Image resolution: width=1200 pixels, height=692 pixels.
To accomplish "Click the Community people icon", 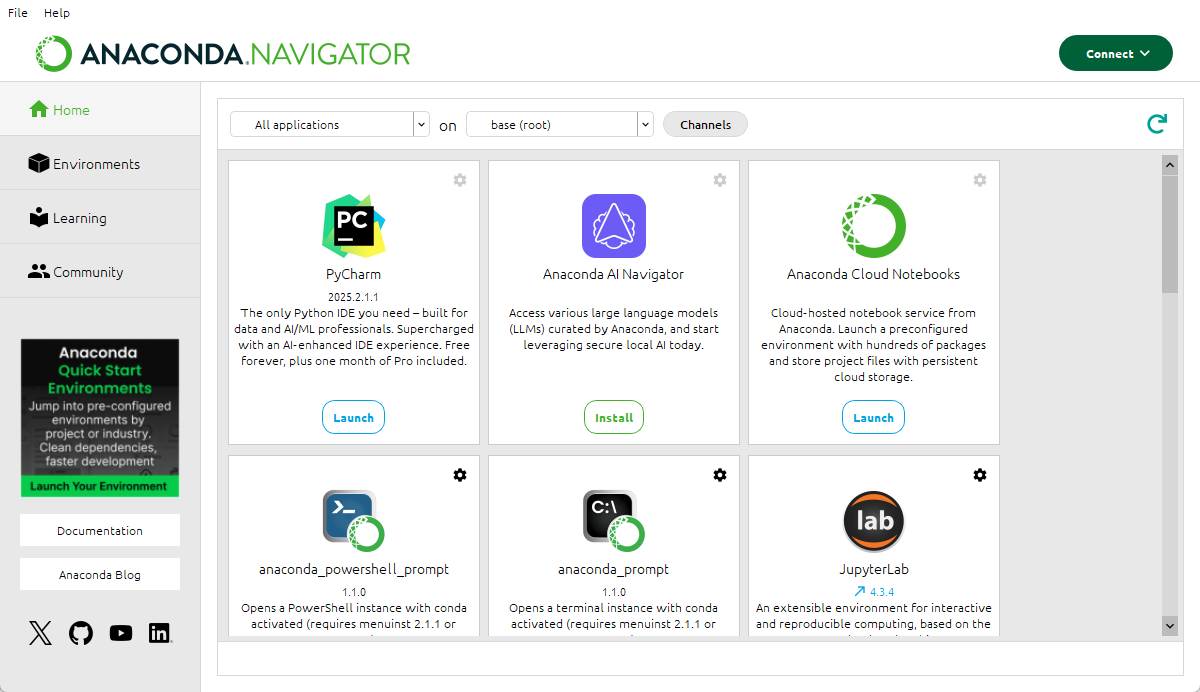I will click(39, 271).
